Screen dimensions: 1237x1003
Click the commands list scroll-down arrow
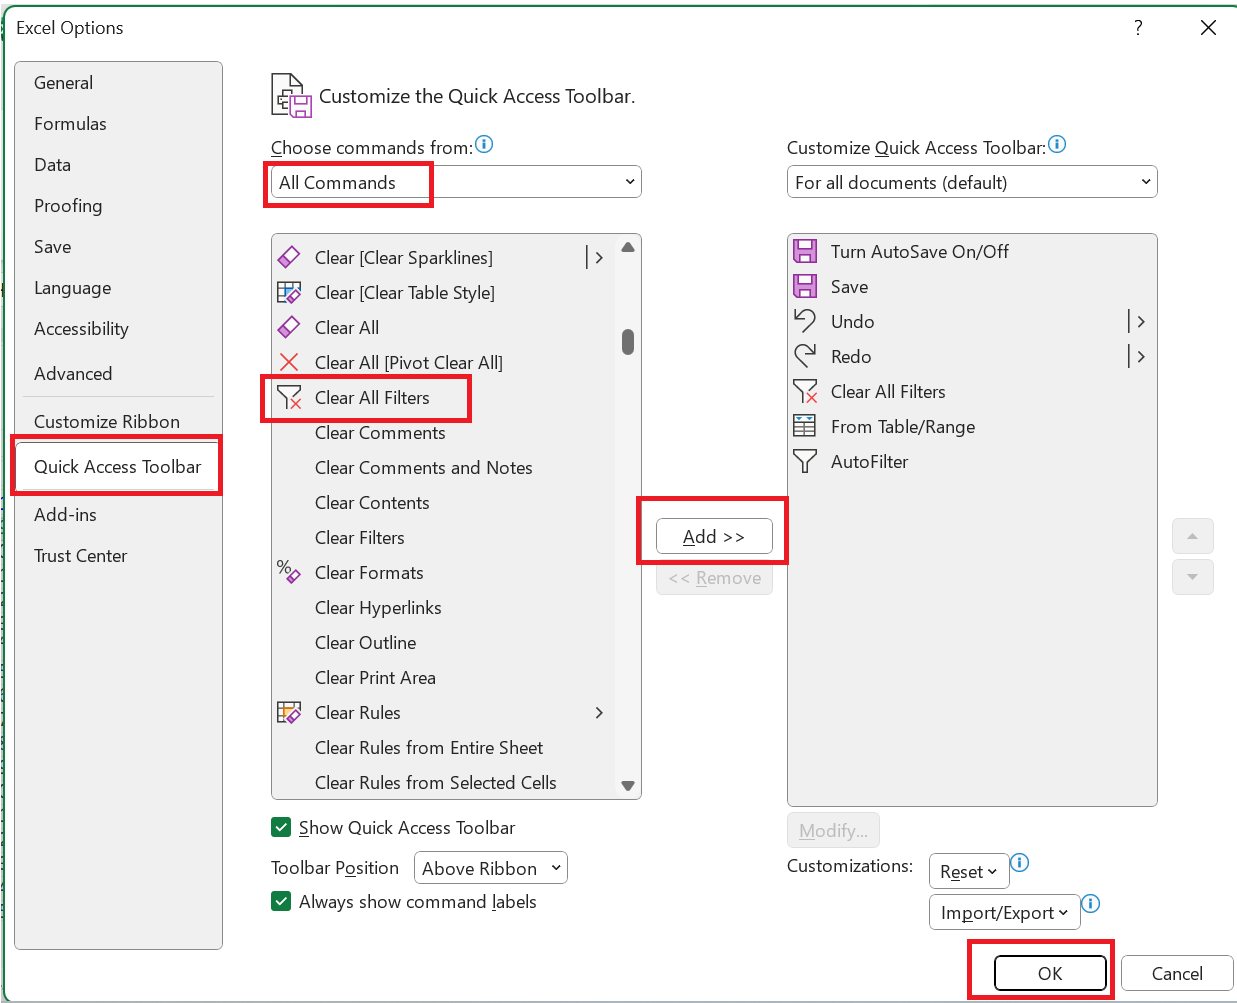pyautogui.click(x=628, y=786)
